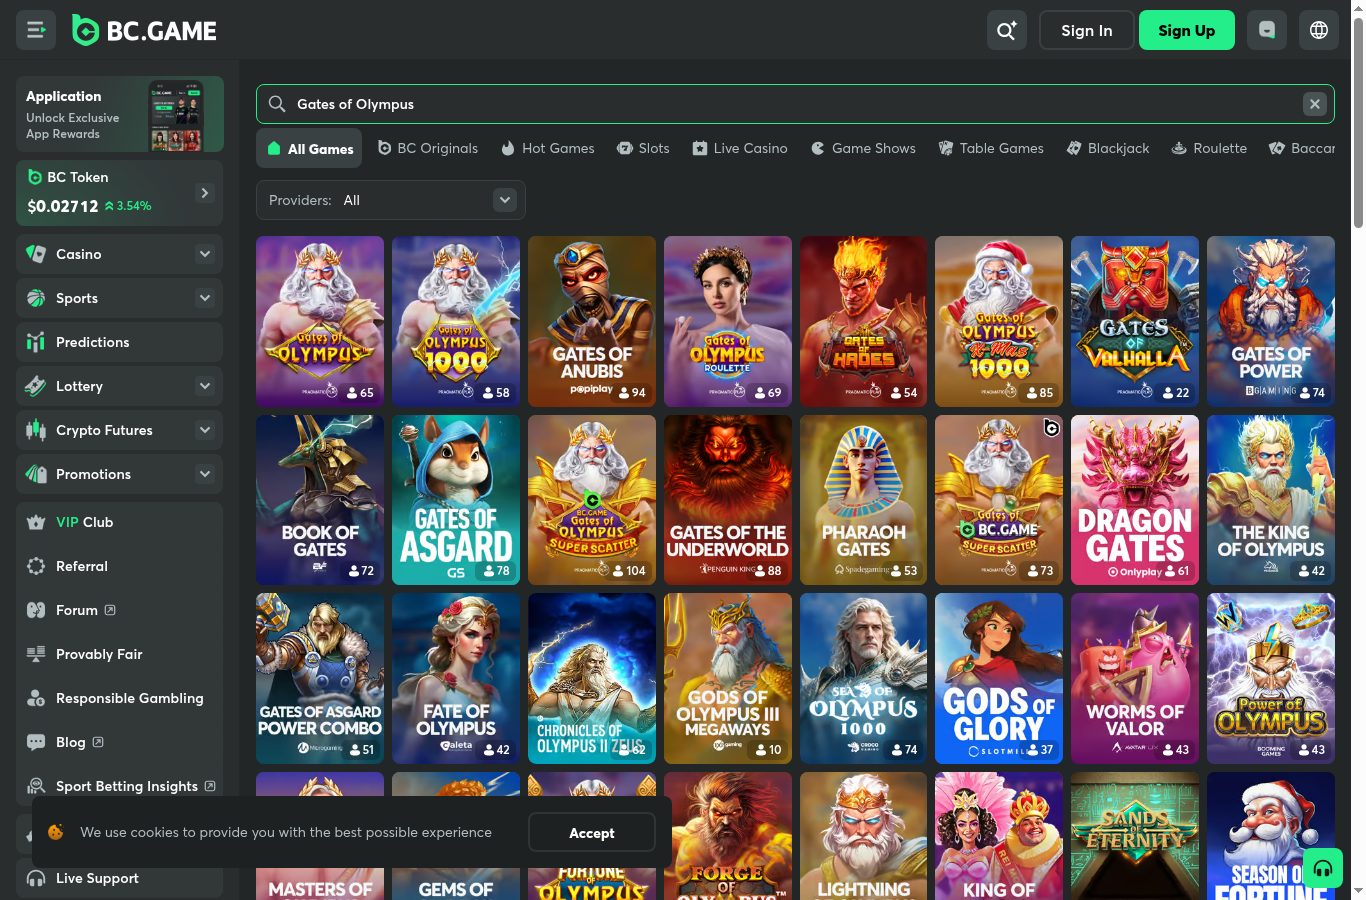Open the Application exclusive rewards banner
Image resolution: width=1366 pixels, height=900 pixels.
pyautogui.click(x=120, y=114)
